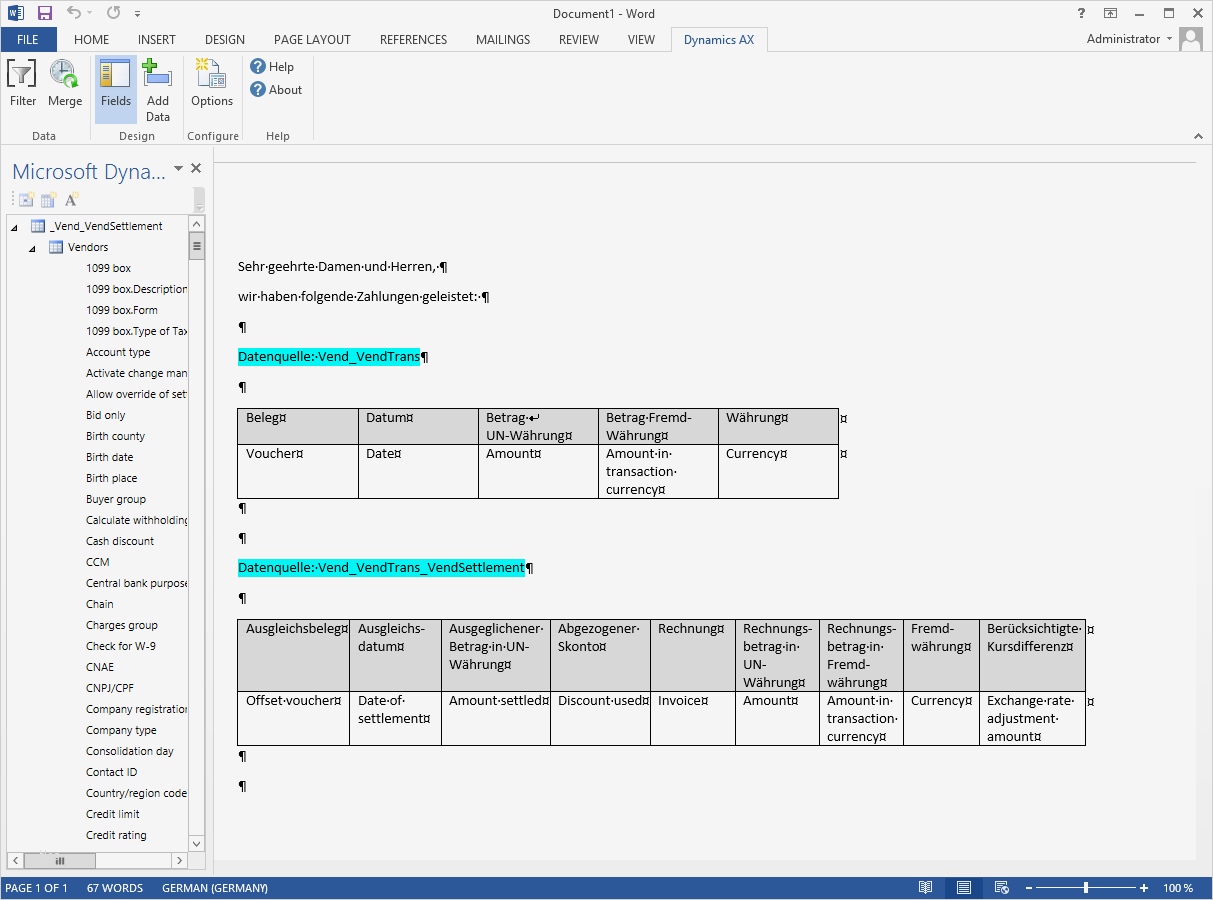The width and height of the screenshot is (1213, 900).
Task: Save the document with the floppy icon
Action: (x=45, y=13)
